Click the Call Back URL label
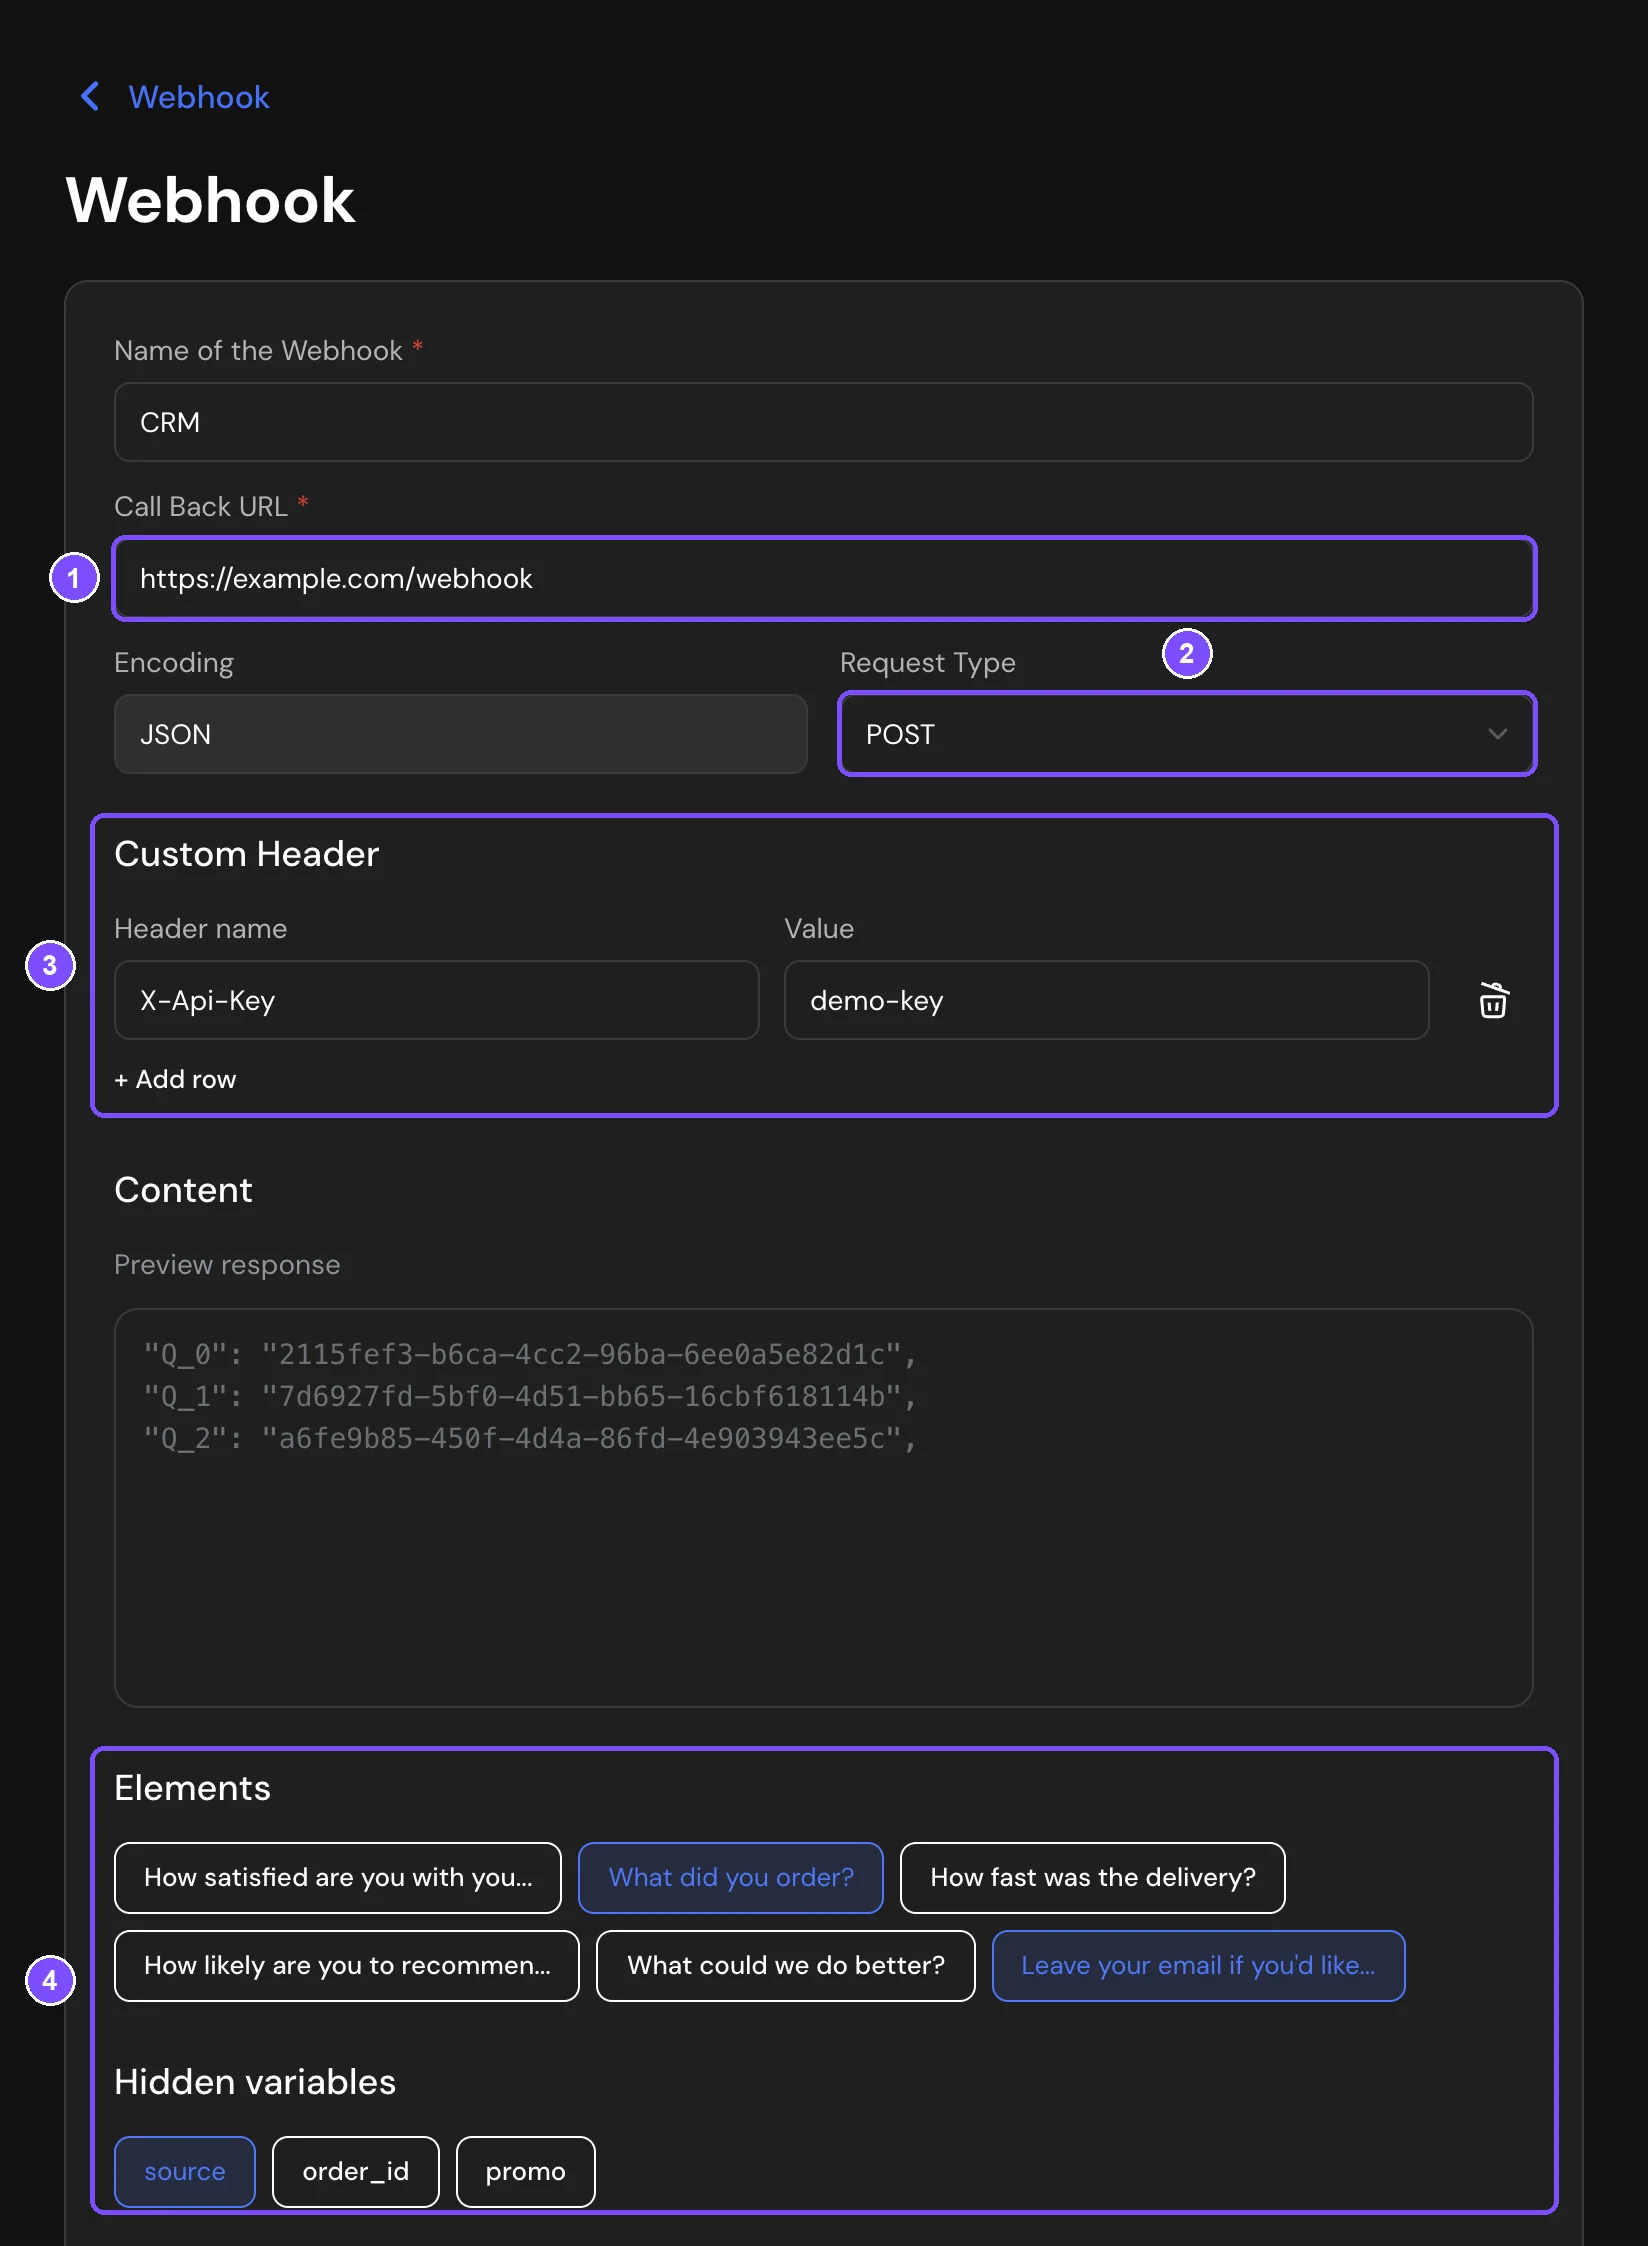This screenshot has height=2246, width=1648. (x=201, y=506)
